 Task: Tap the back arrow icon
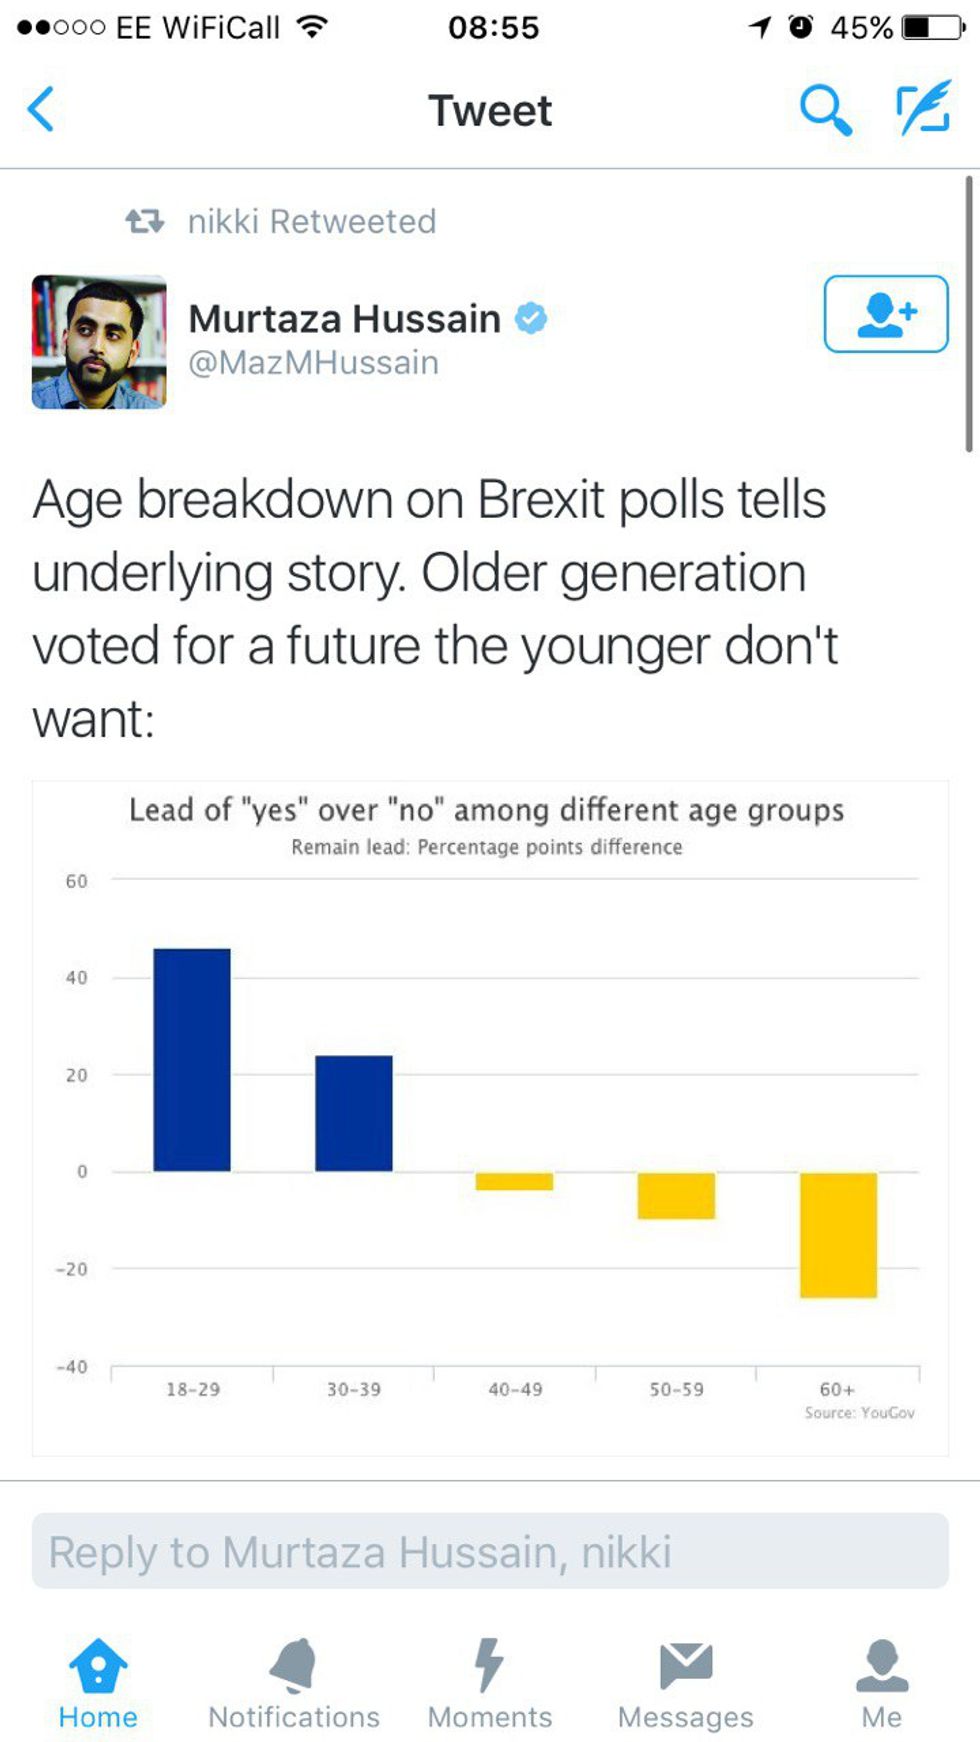(41, 109)
